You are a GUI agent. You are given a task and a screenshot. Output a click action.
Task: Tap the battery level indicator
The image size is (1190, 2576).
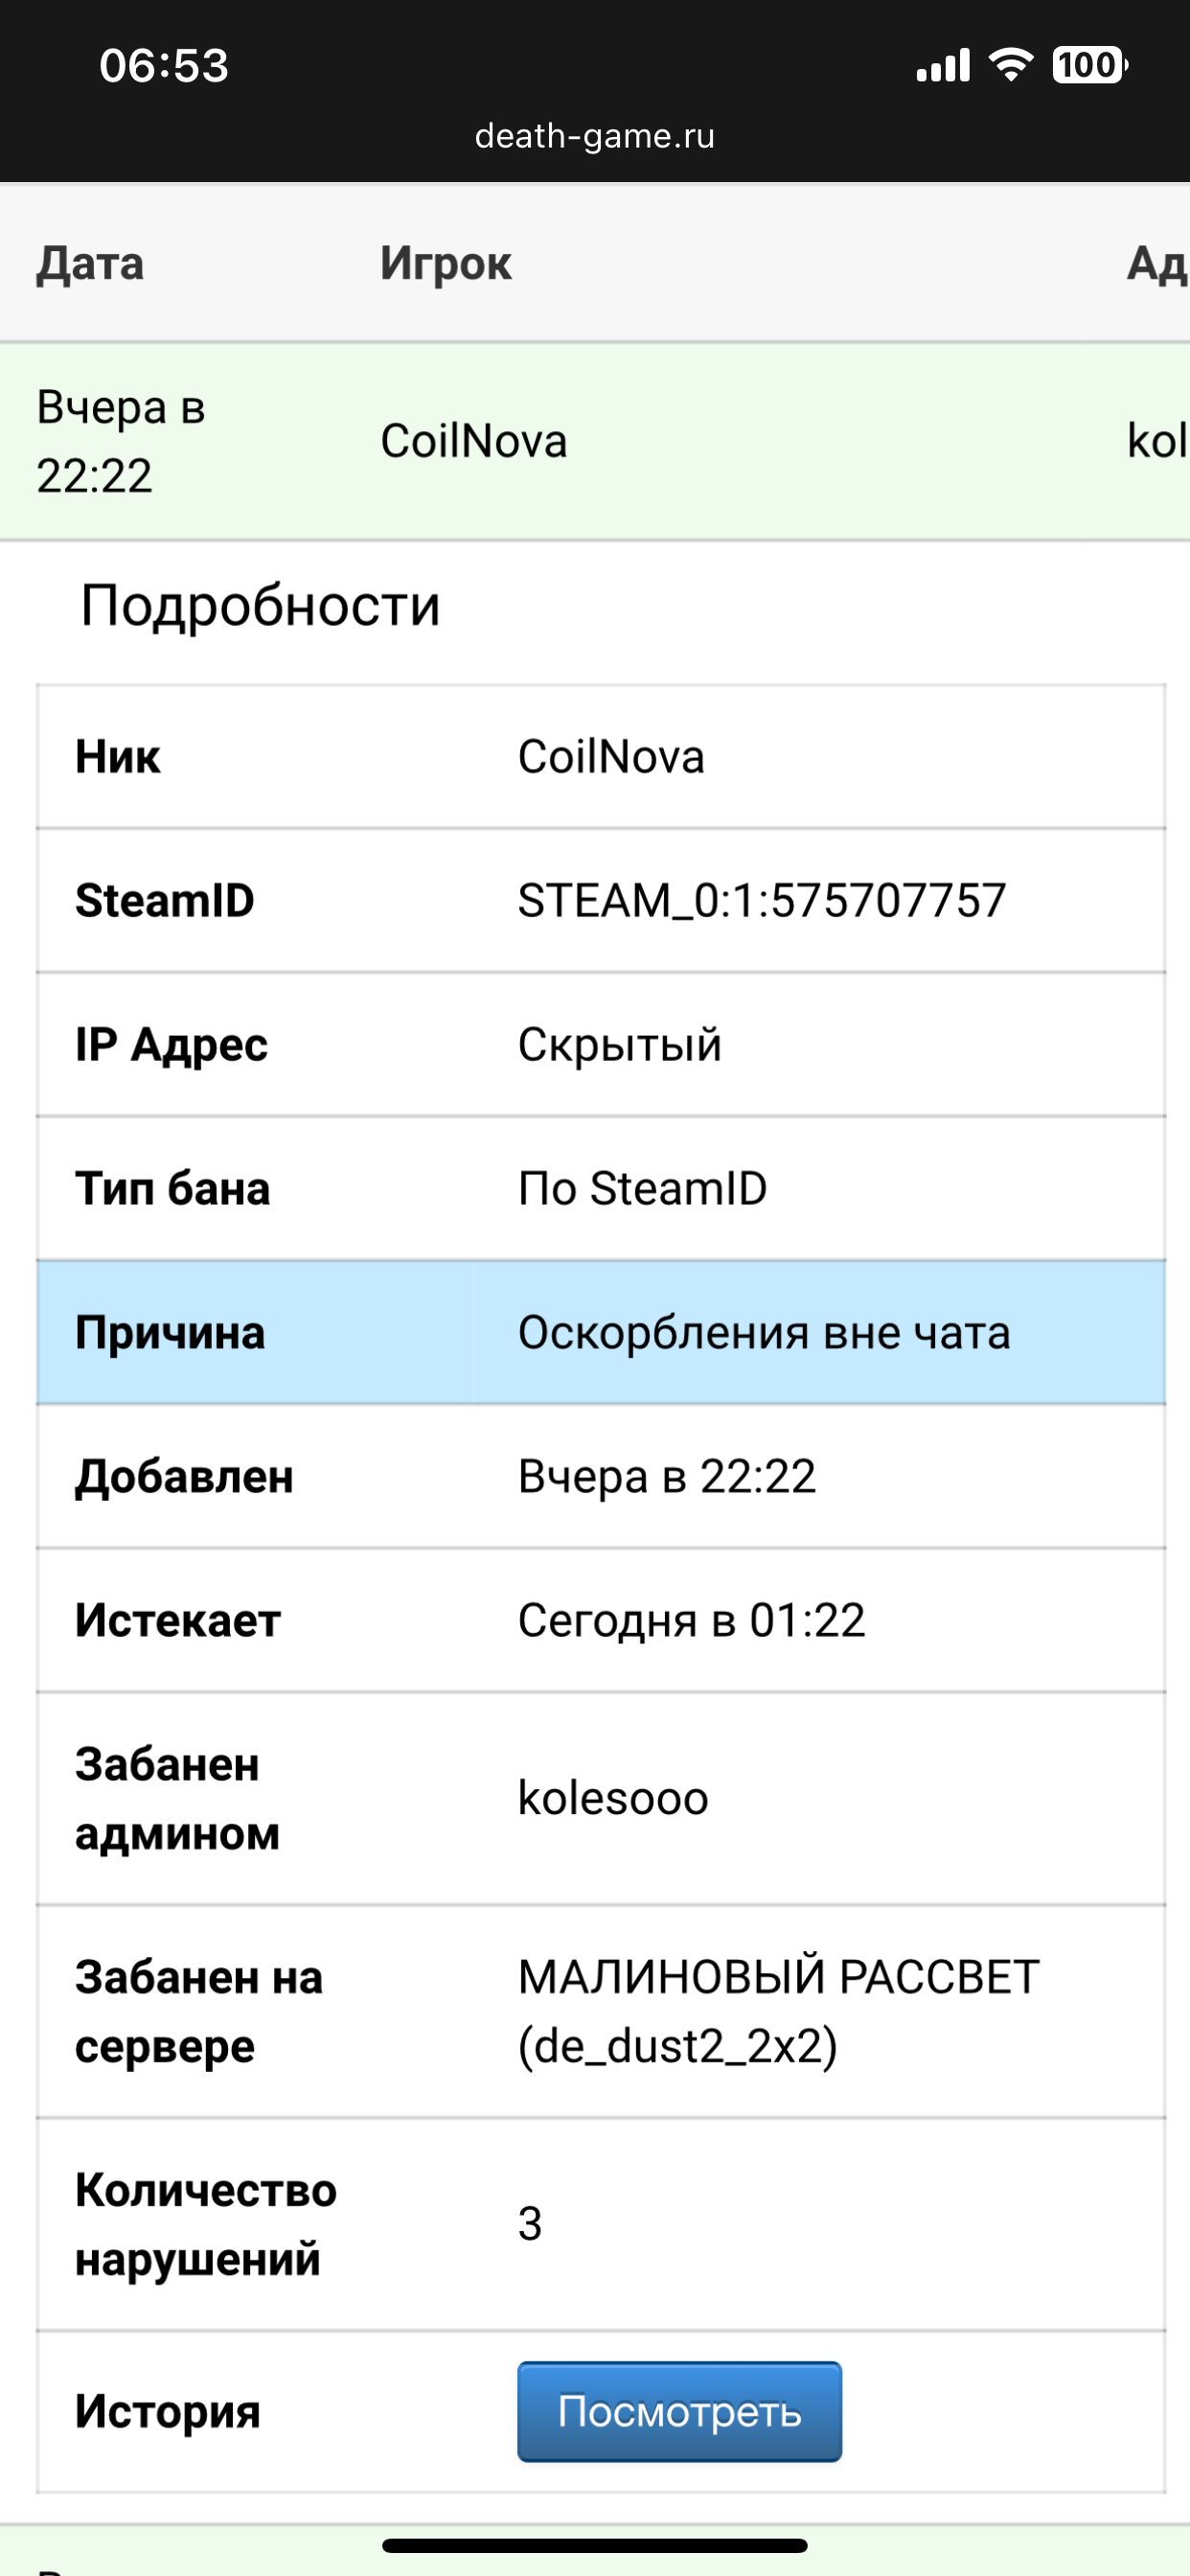pyautogui.click(x=1090, y=65)
